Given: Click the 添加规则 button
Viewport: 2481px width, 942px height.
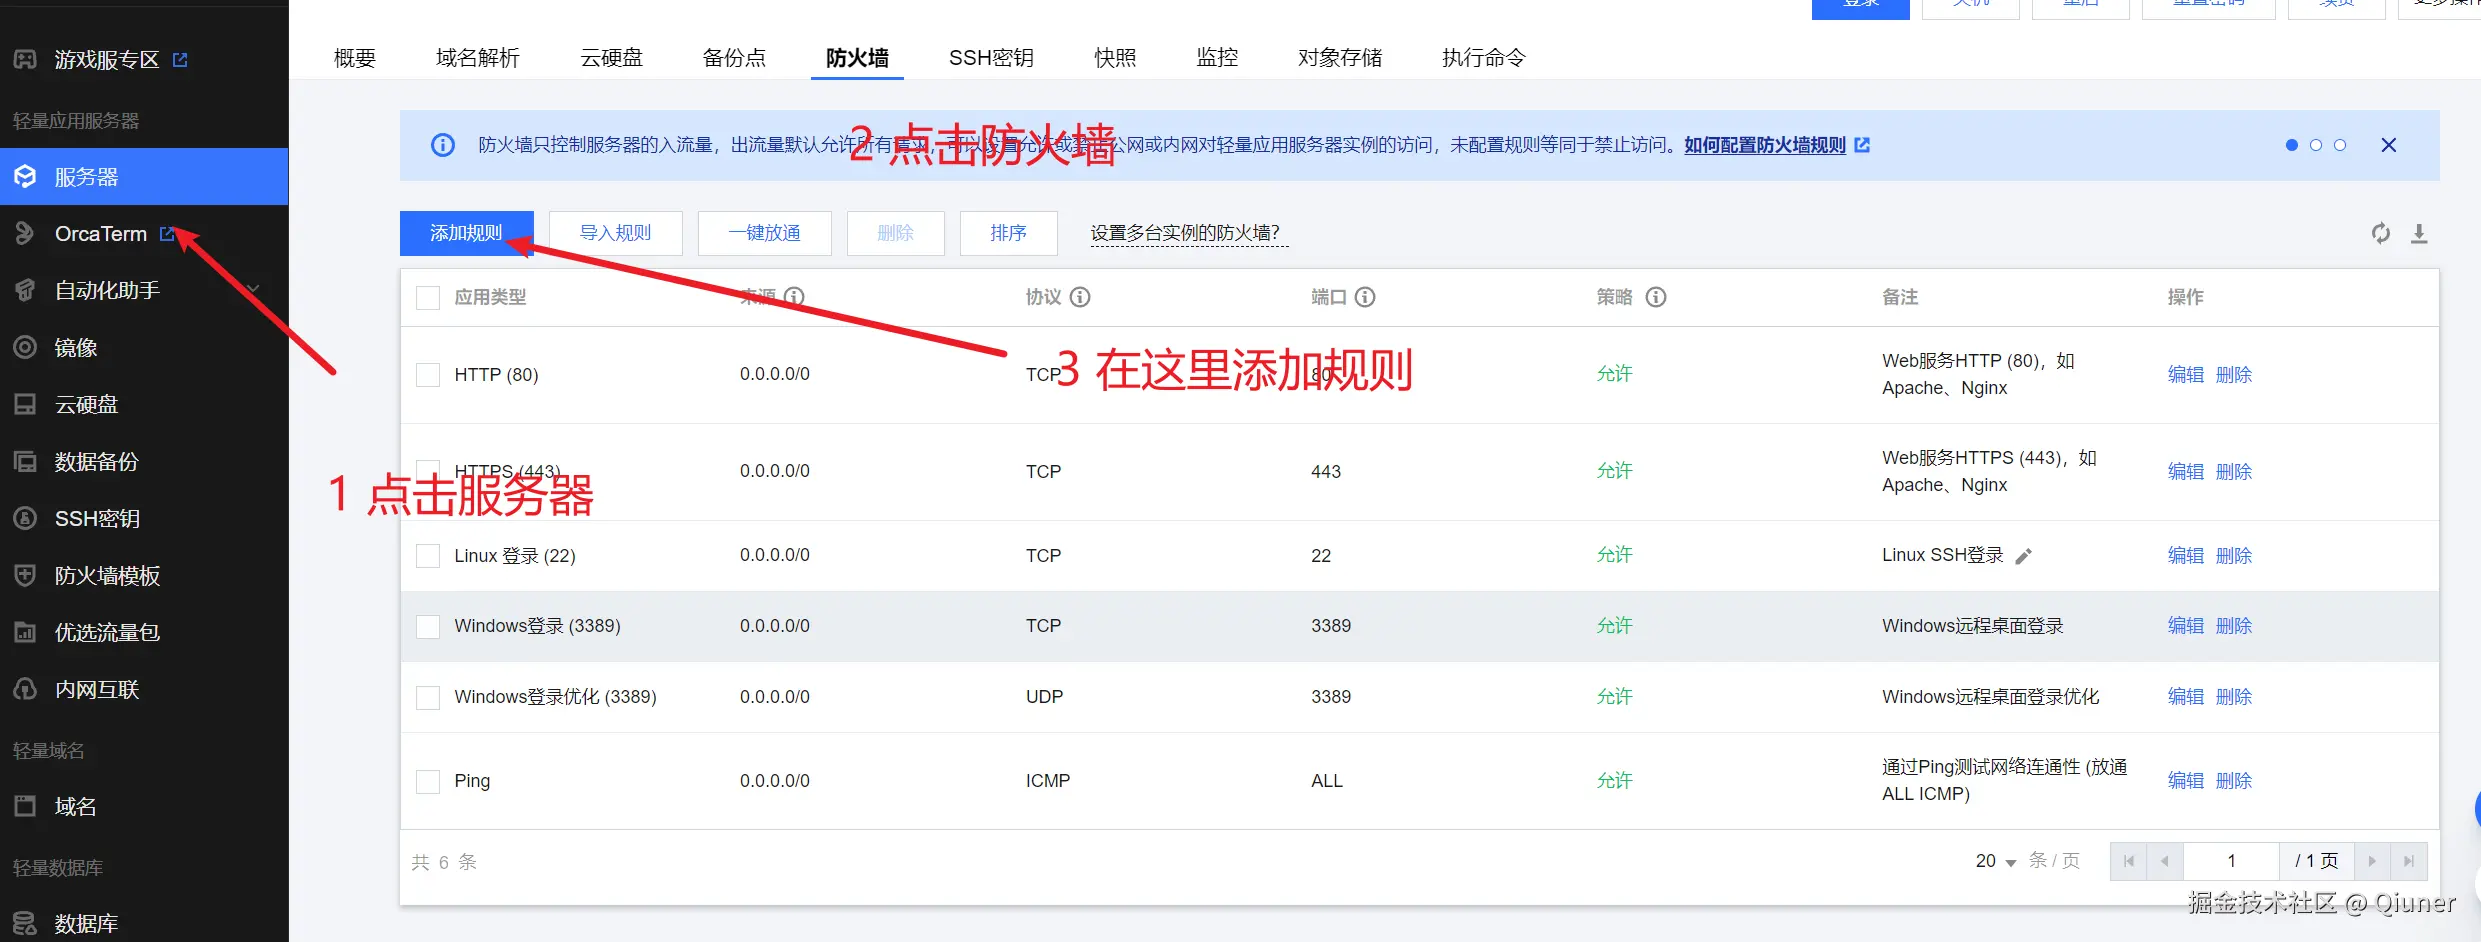Looking at the screenshot, I should coord(466,233).
